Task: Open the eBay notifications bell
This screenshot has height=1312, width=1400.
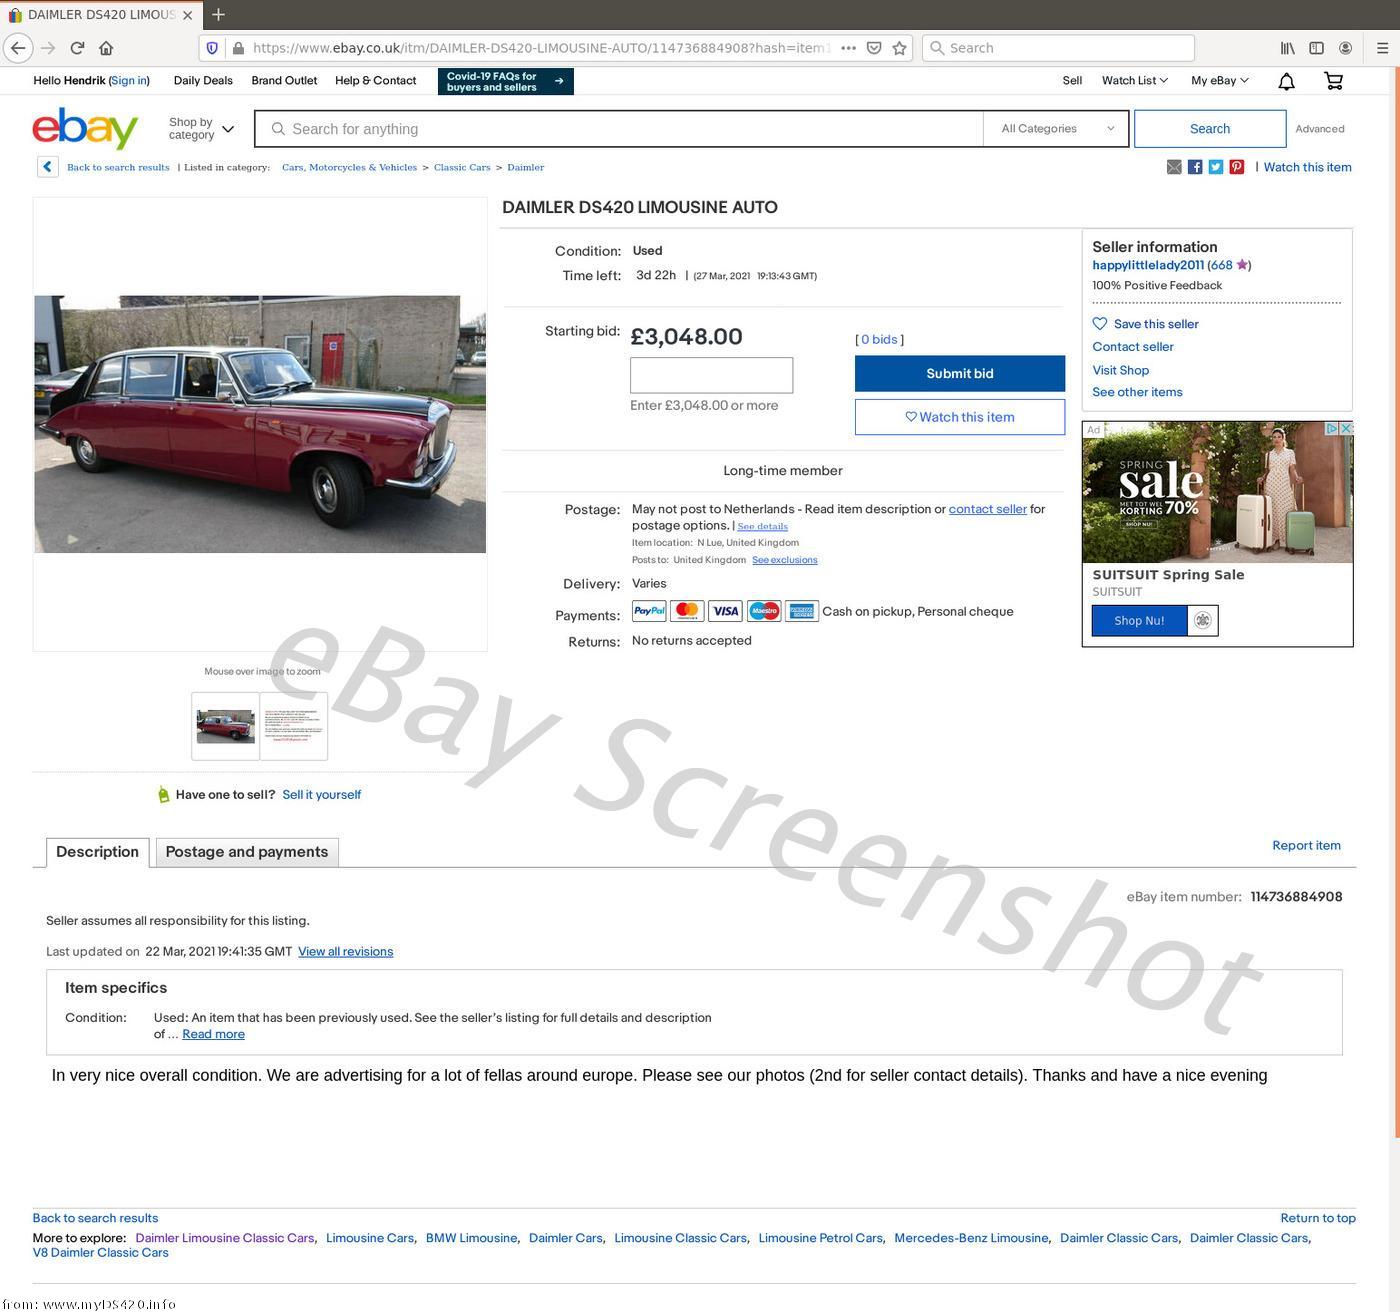Action: (1286, 81)
